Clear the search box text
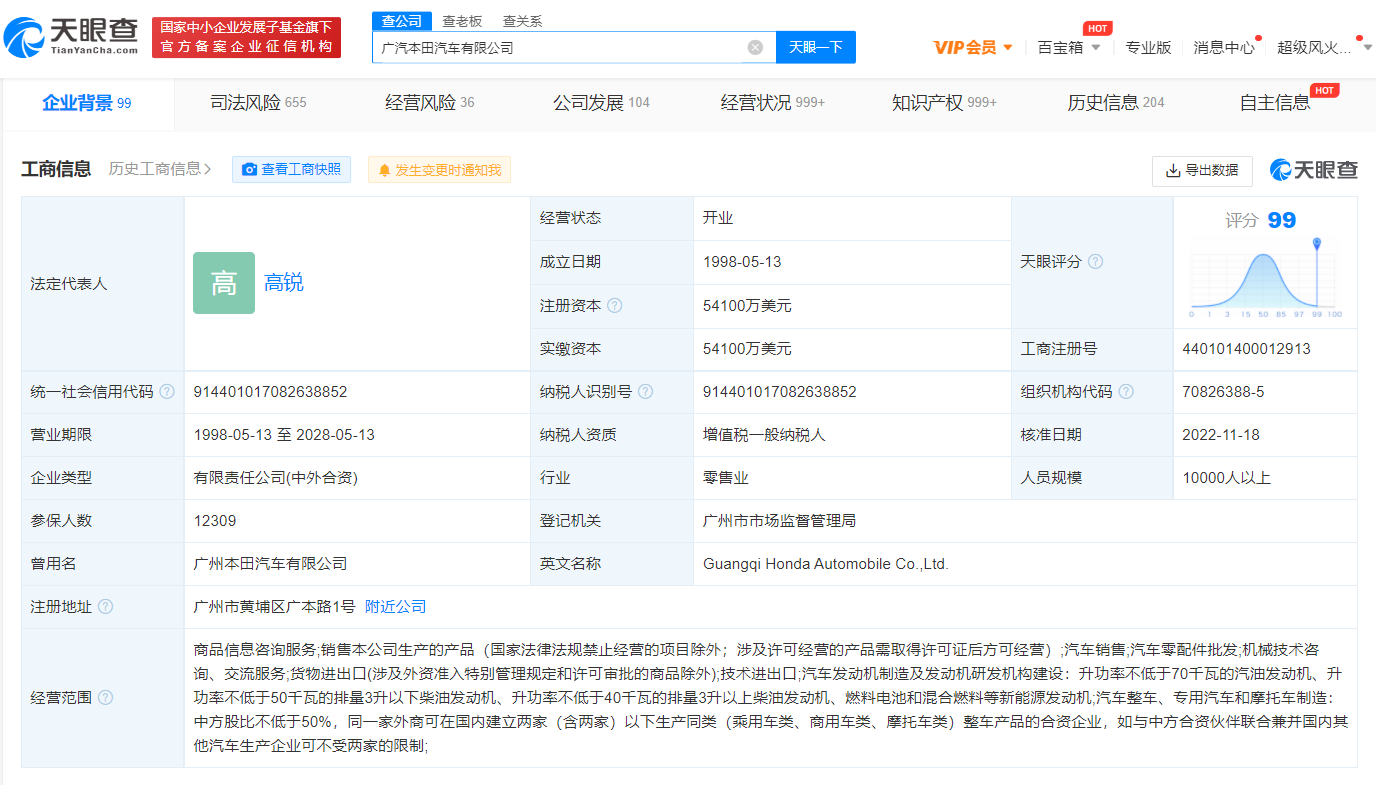The height and width of the screenshot is (785, 1376). tap(755, 47)
